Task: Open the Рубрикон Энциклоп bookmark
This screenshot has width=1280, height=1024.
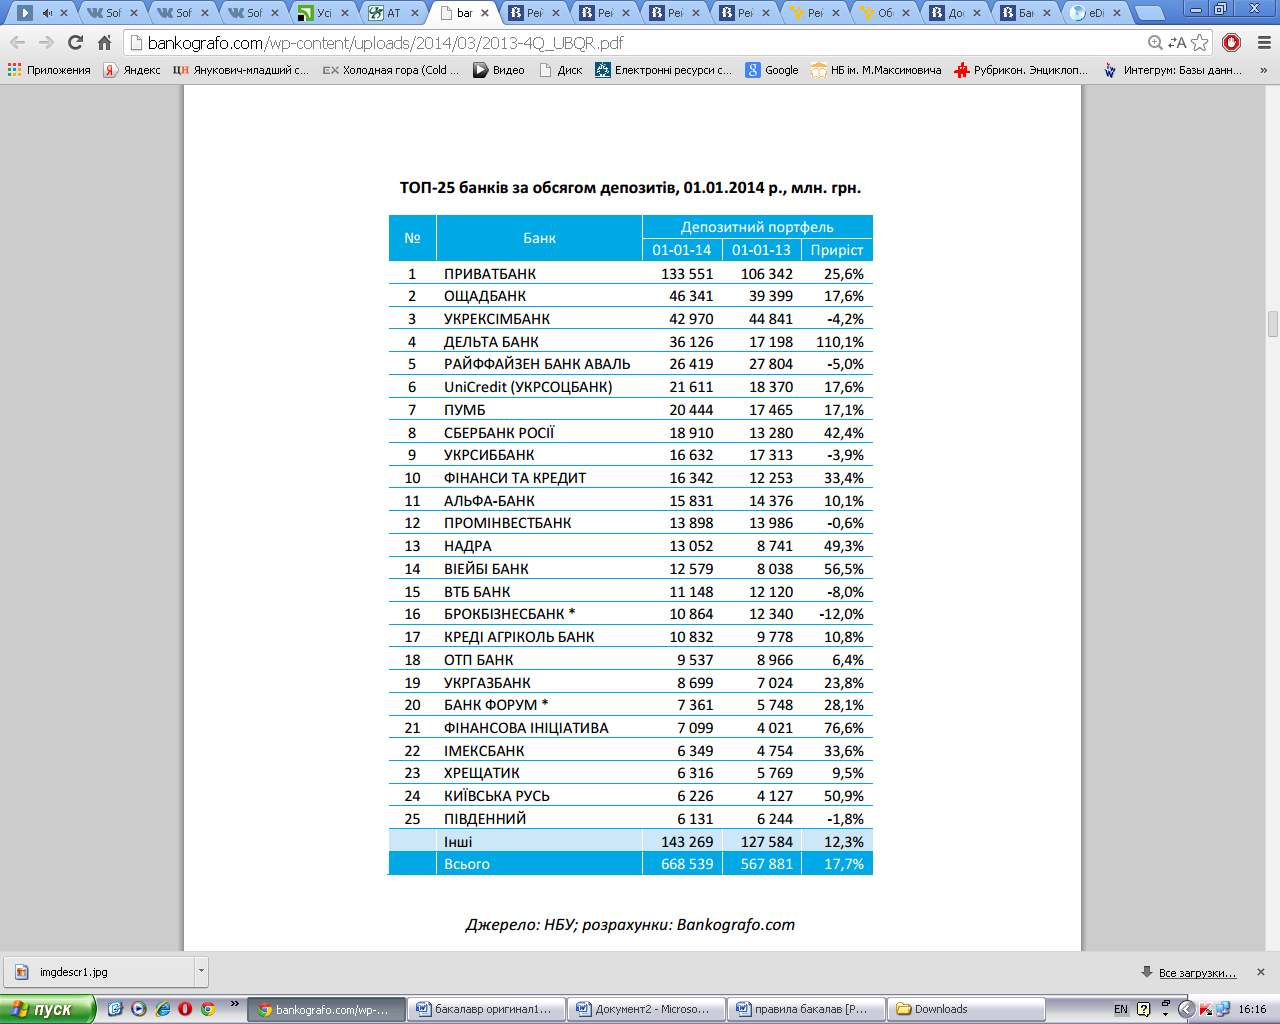Action: [1021, 70]
